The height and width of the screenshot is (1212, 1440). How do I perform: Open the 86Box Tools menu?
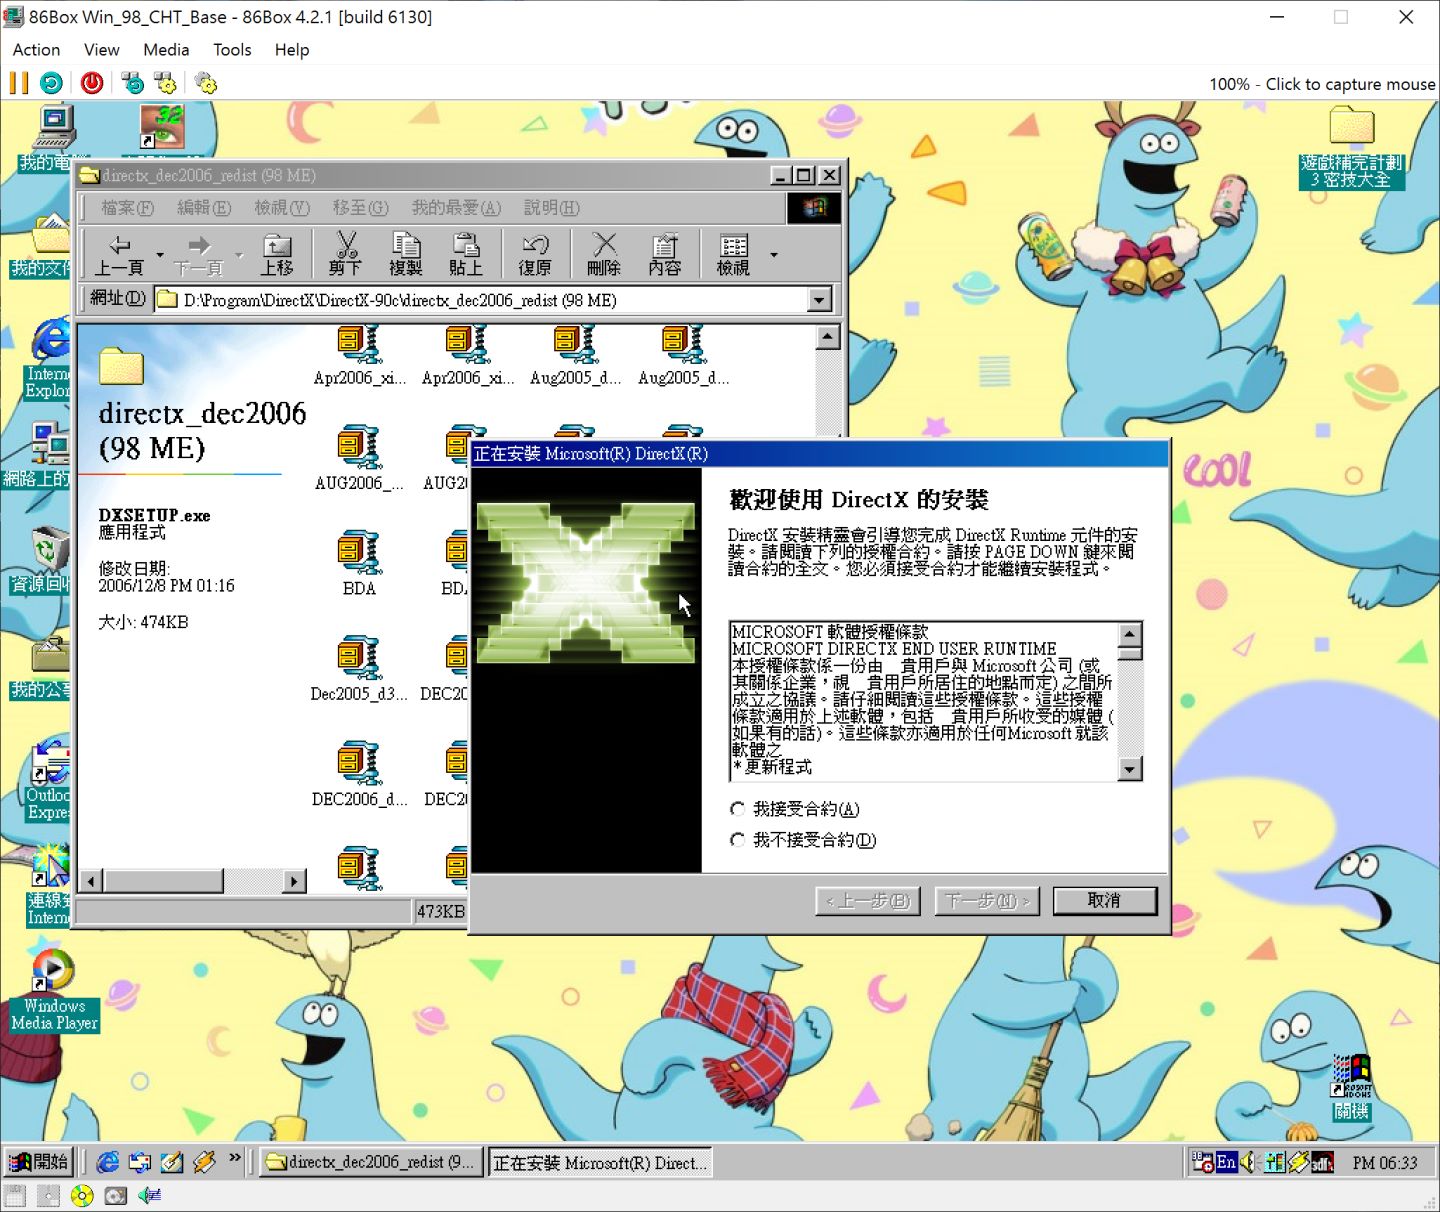(232, 50)
